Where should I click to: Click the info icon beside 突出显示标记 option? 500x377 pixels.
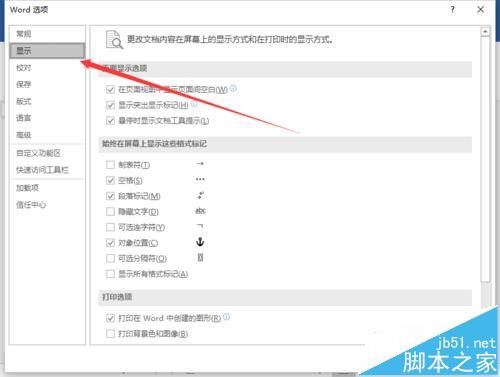point(194,104)
